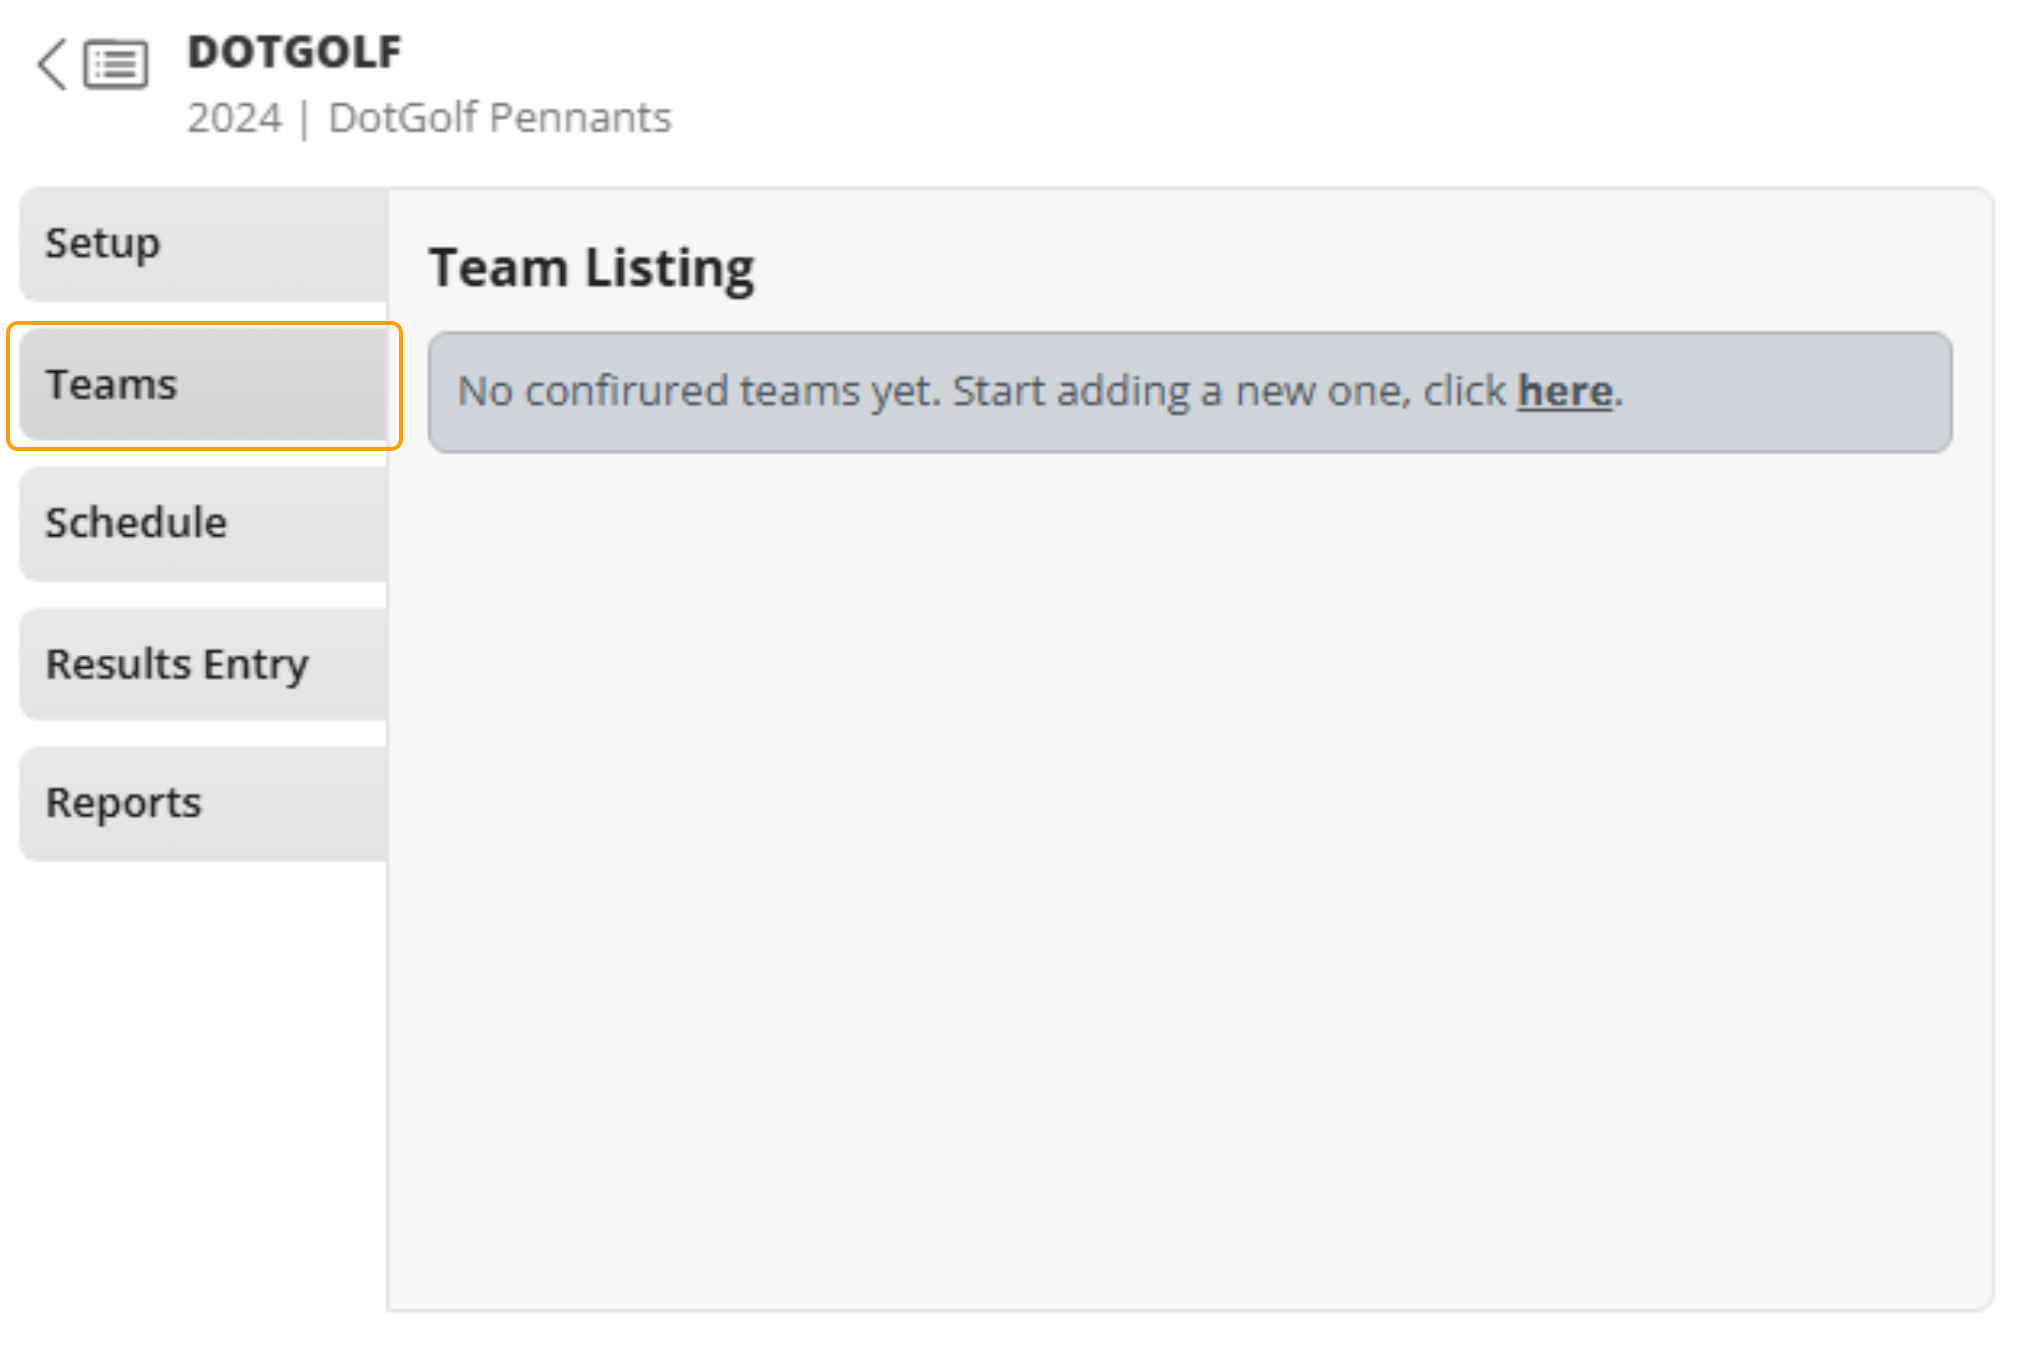Navigate back using header left arrow
This screenshot has height=1367, width=2040.
pos(52,65)
